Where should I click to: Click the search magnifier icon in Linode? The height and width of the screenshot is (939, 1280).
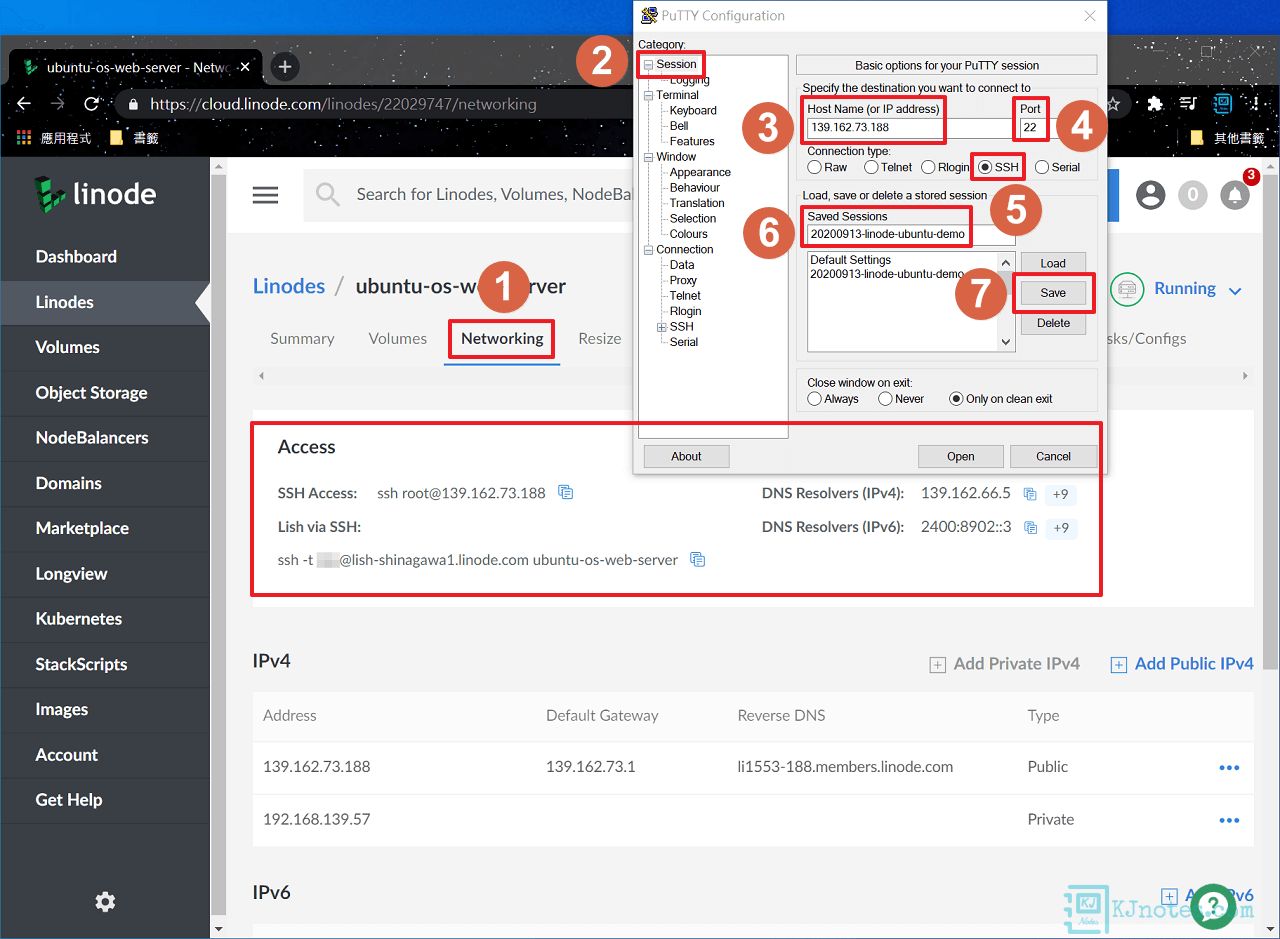(x=328, y=194)
